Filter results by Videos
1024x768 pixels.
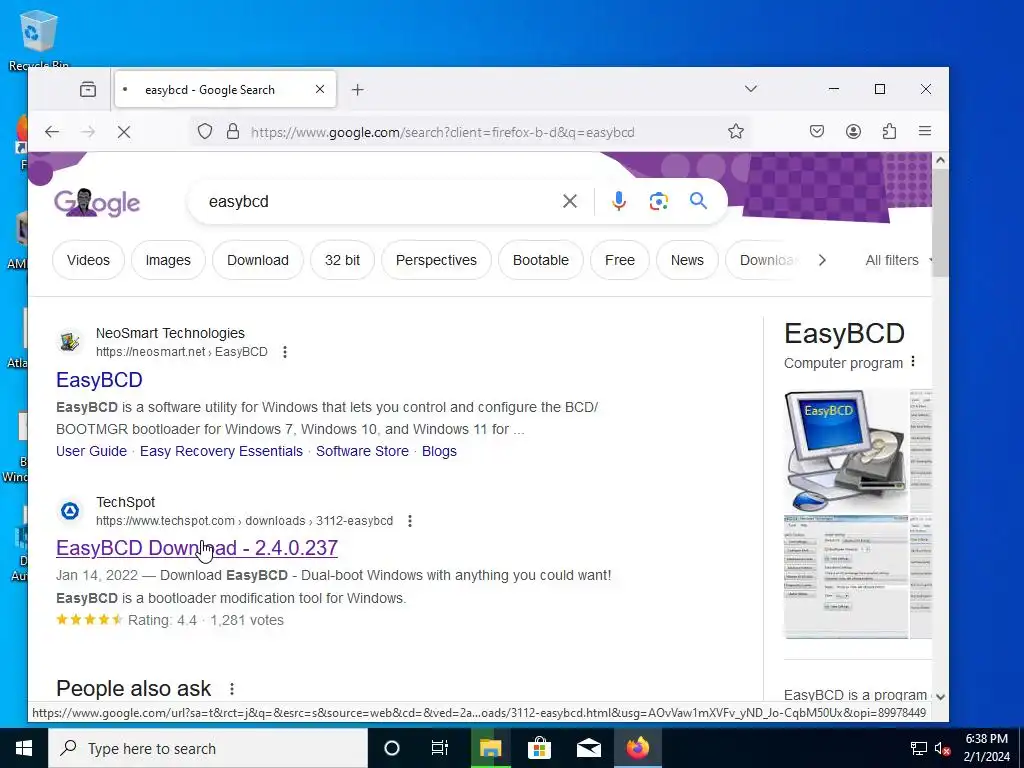88,260
